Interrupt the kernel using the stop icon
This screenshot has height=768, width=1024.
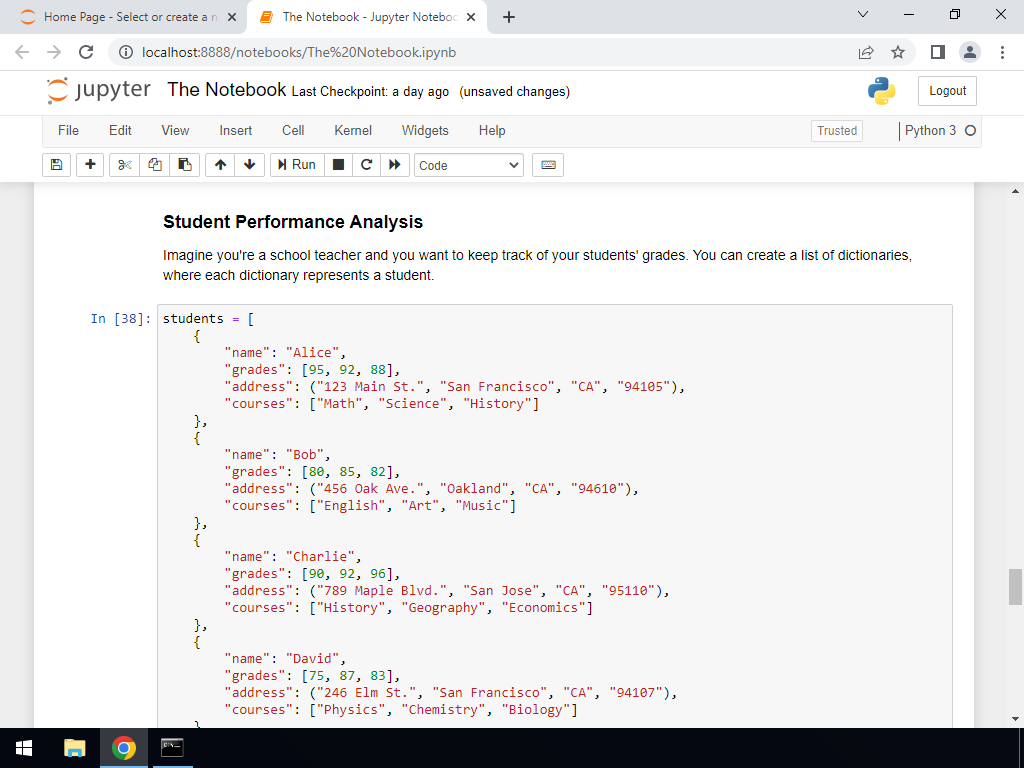point(340,164)
